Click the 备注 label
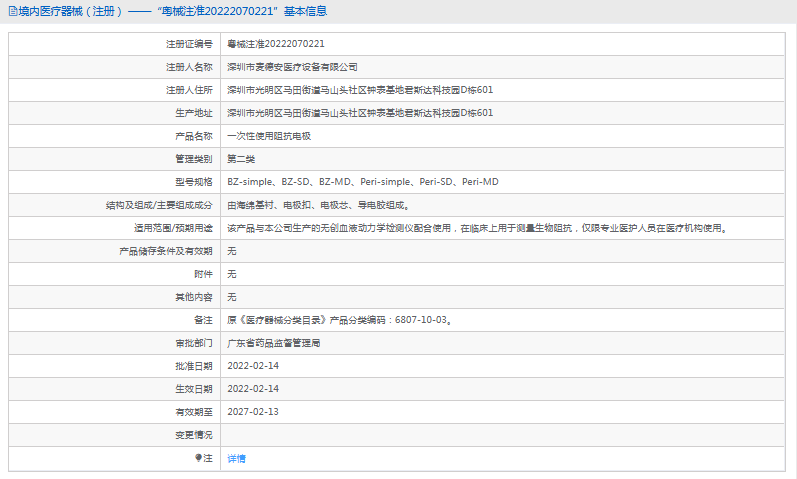The image size is (797, 479). click(x=203, y=320)
